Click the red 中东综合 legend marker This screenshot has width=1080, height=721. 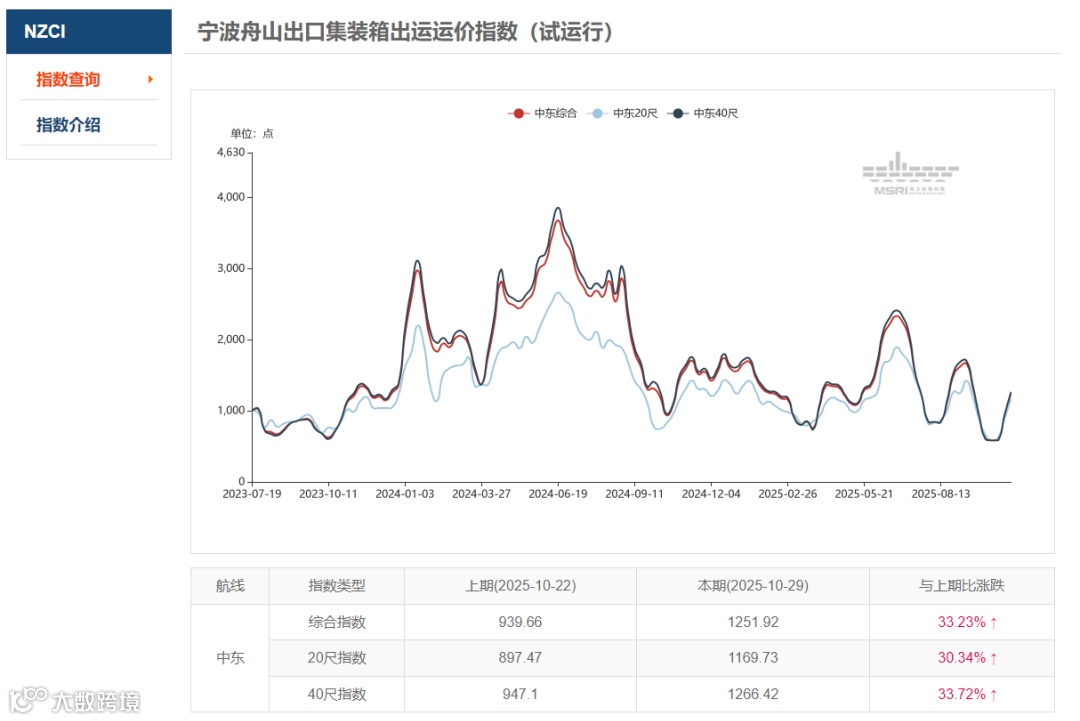coord(519,113)
